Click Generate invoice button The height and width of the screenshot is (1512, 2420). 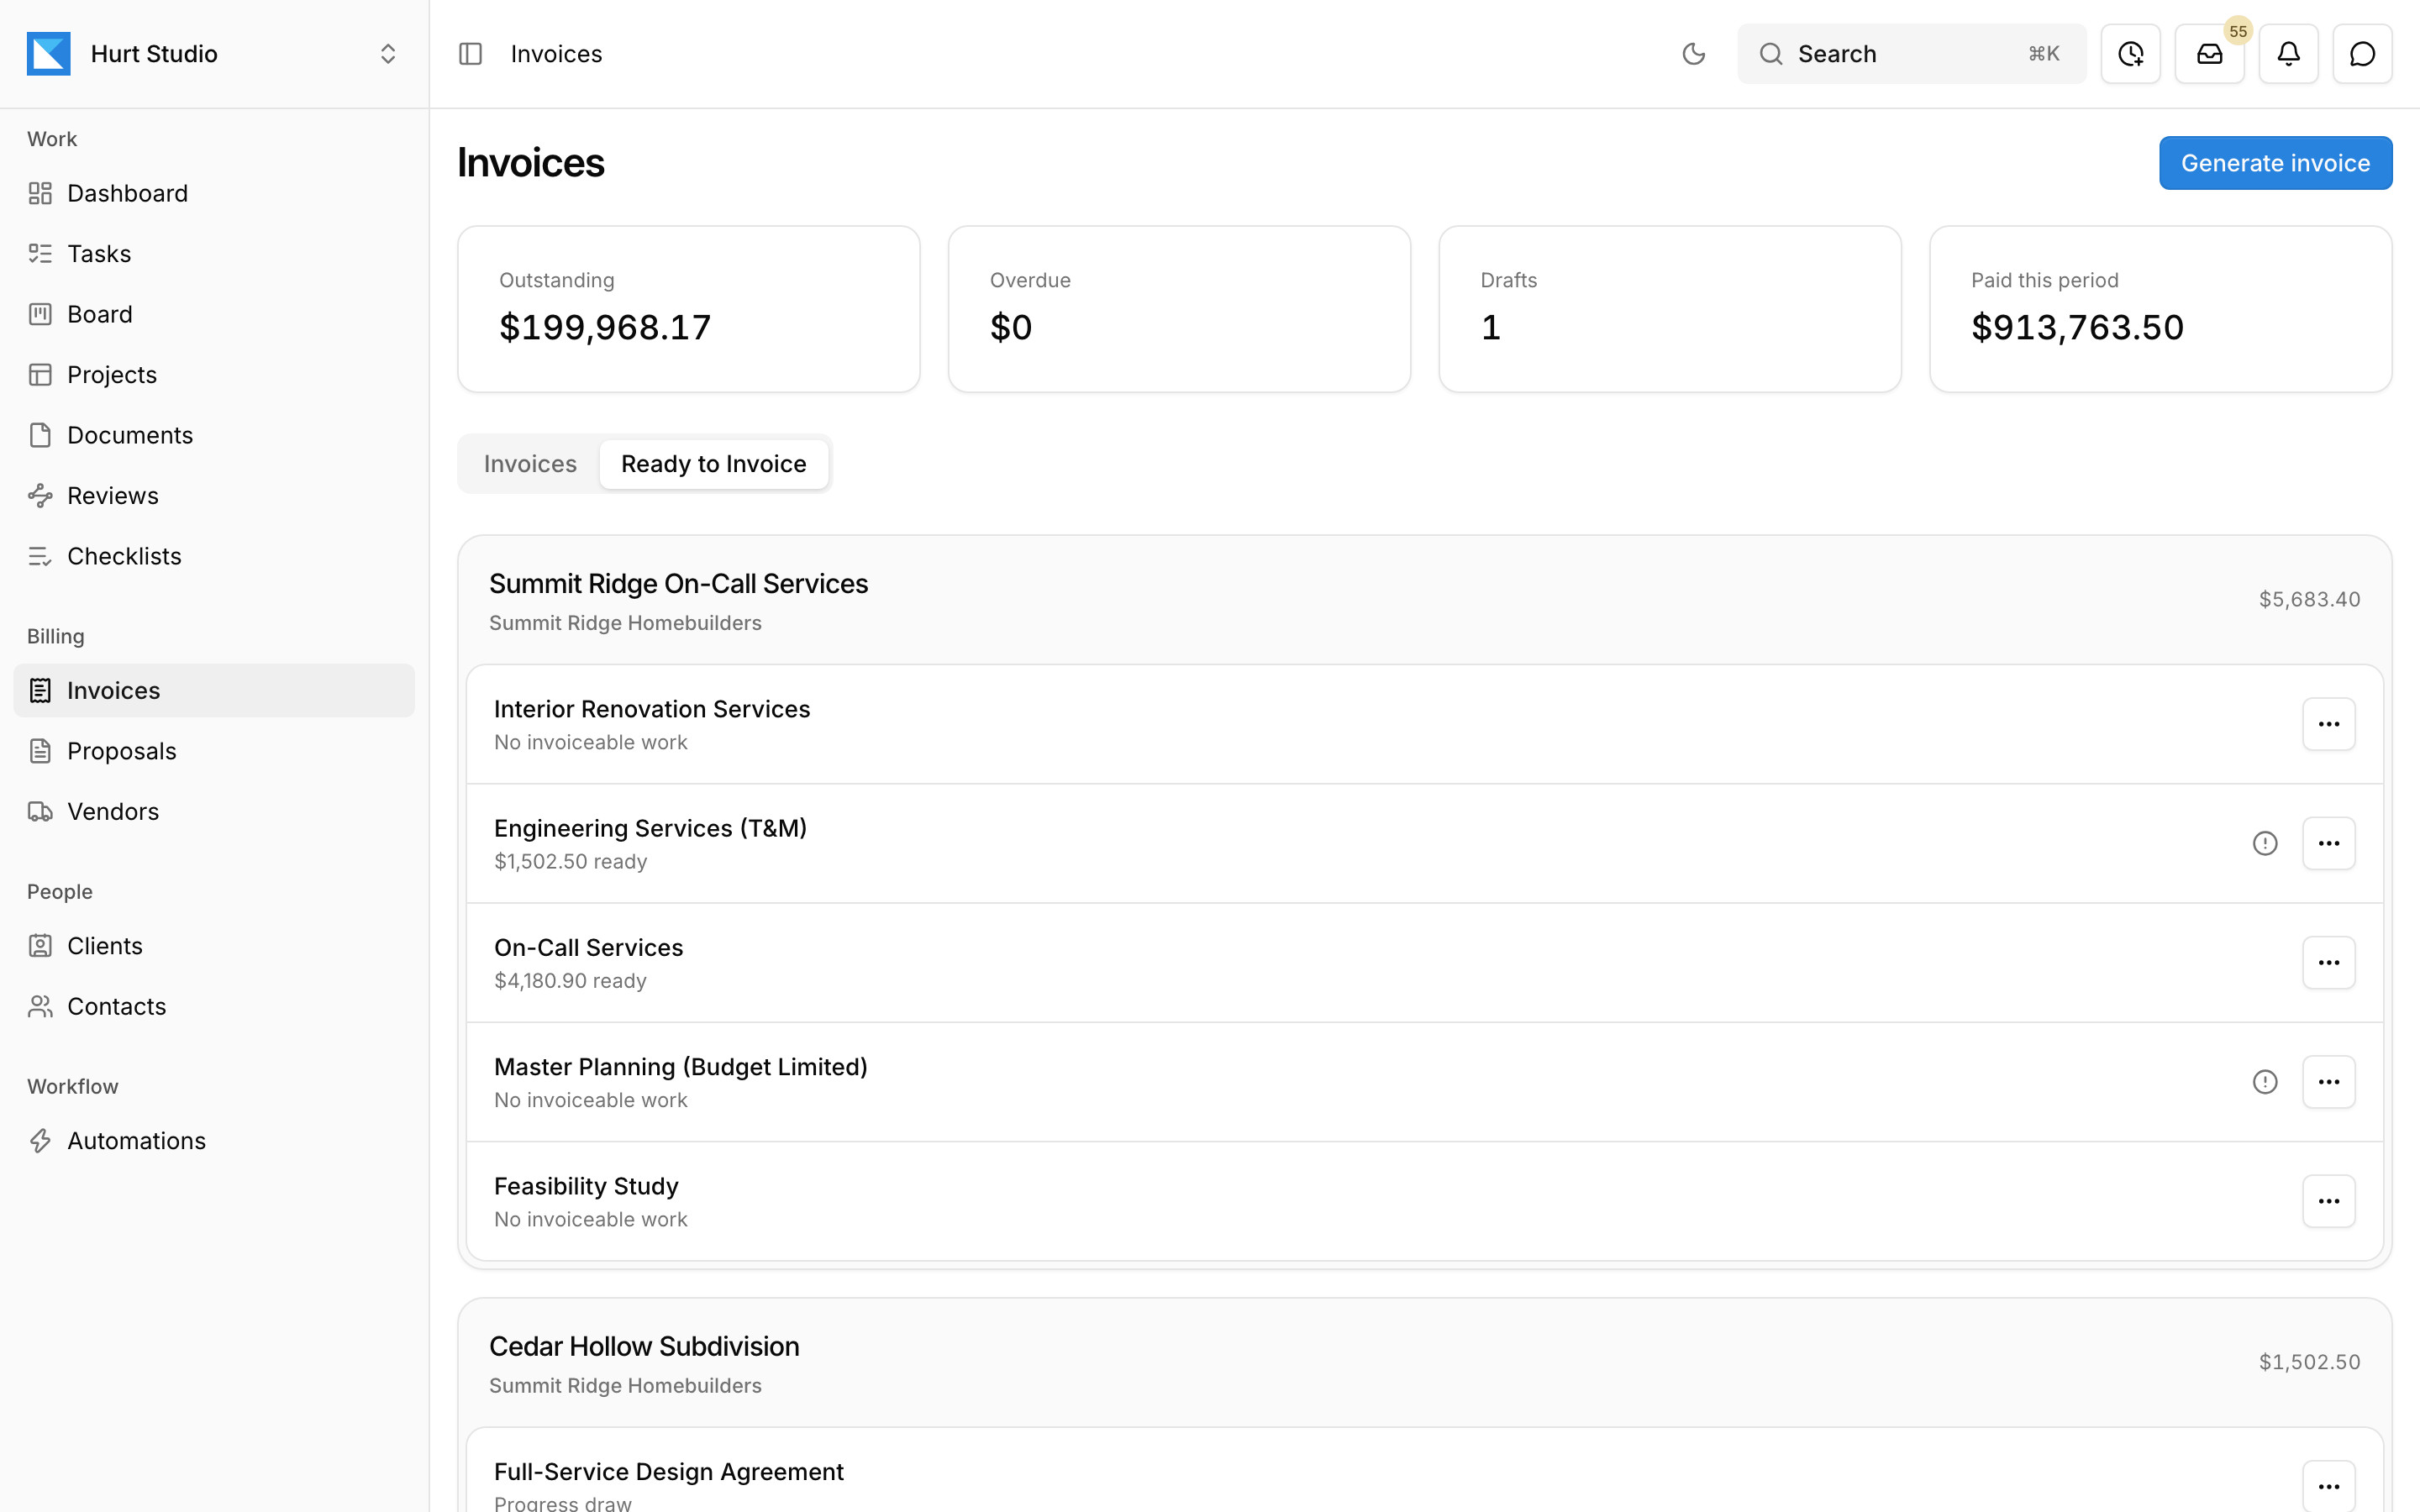2275,163
